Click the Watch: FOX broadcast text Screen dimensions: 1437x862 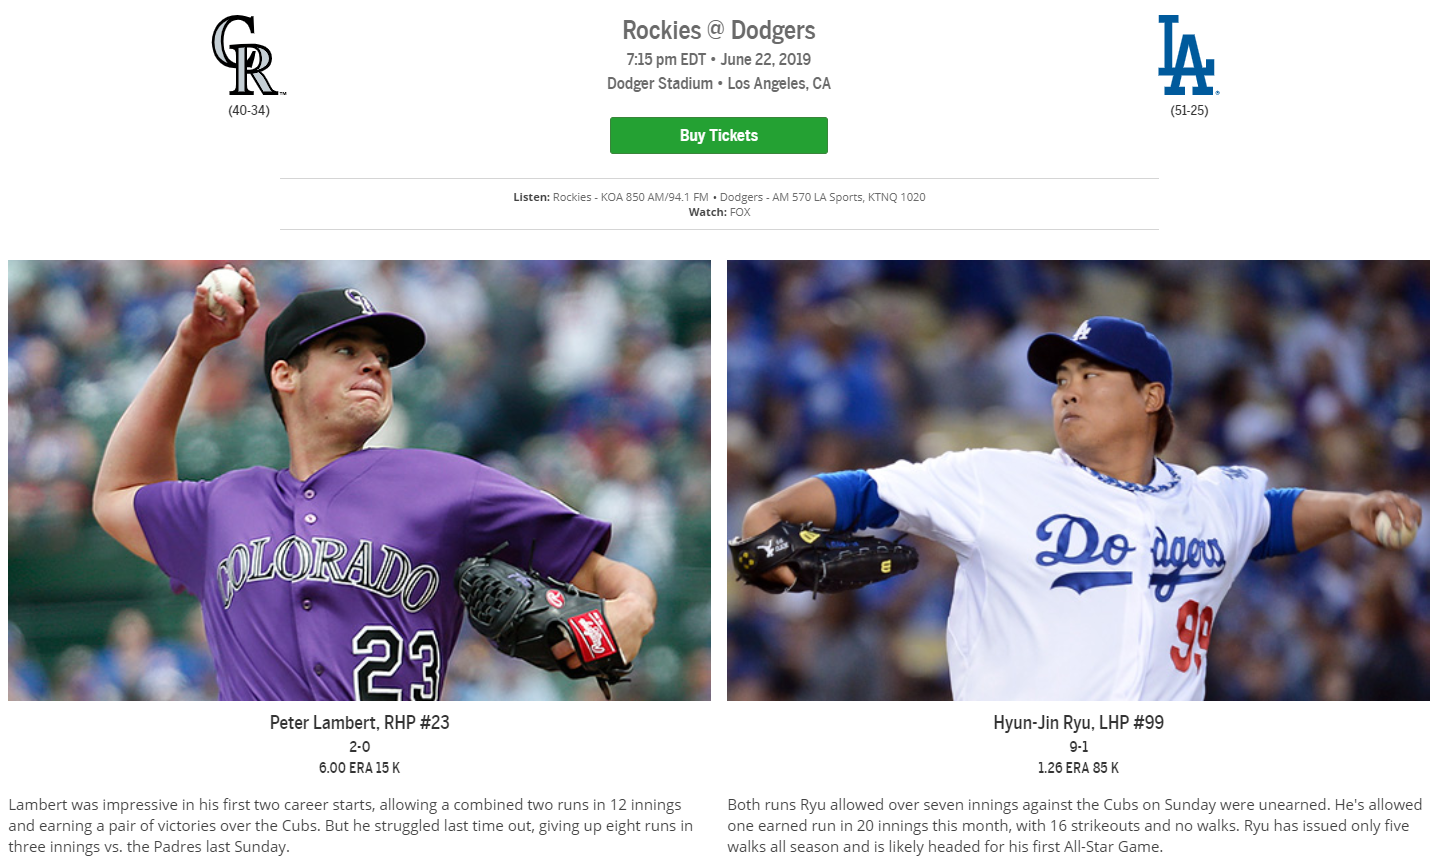click(719, 212)
